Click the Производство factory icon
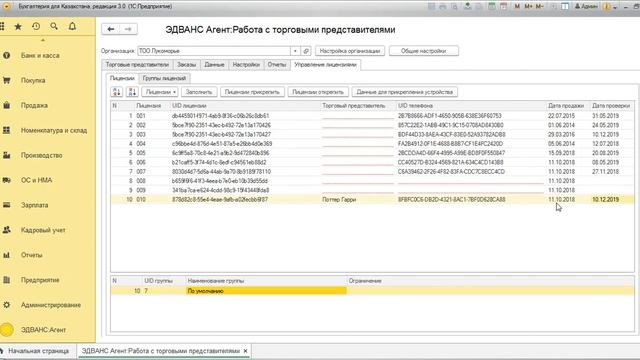This screenshot has width=640, height=360. pos(7,155)
